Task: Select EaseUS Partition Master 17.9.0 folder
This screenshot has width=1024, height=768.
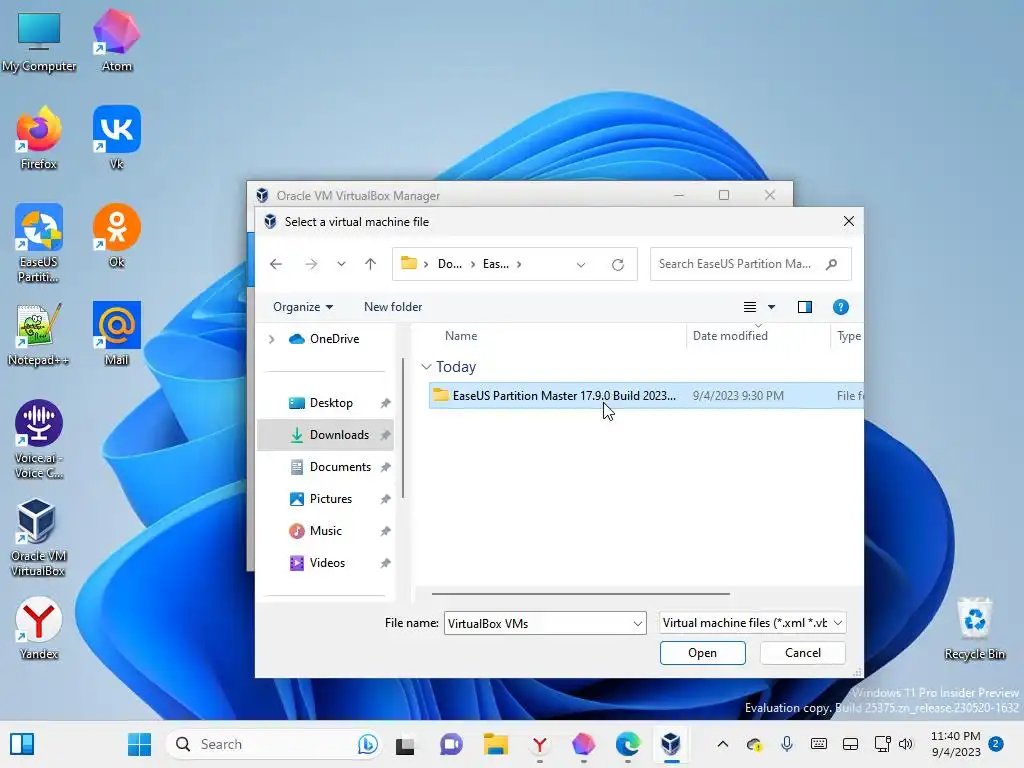Action: (x=646, y=396)
